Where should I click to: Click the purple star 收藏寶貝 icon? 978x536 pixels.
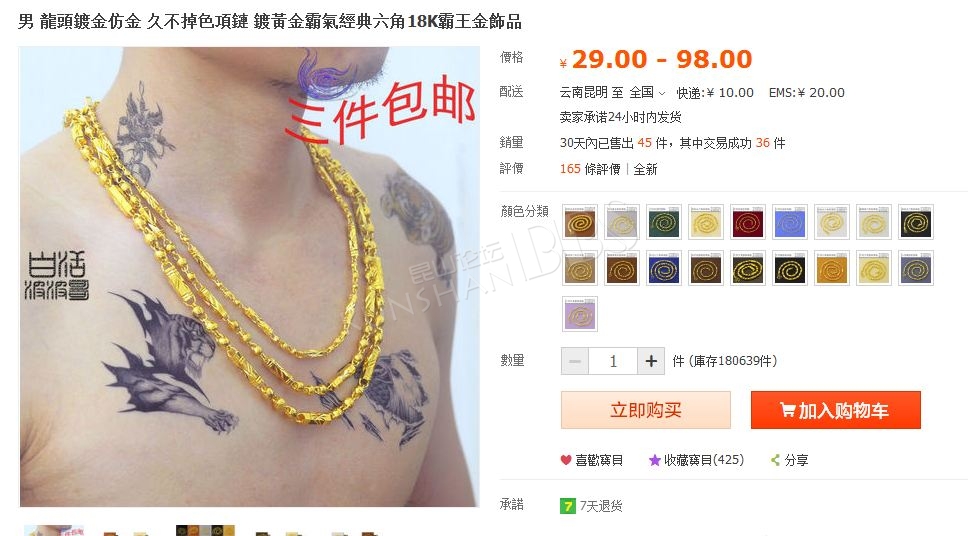pyautogui.click(x=654, y=460)
